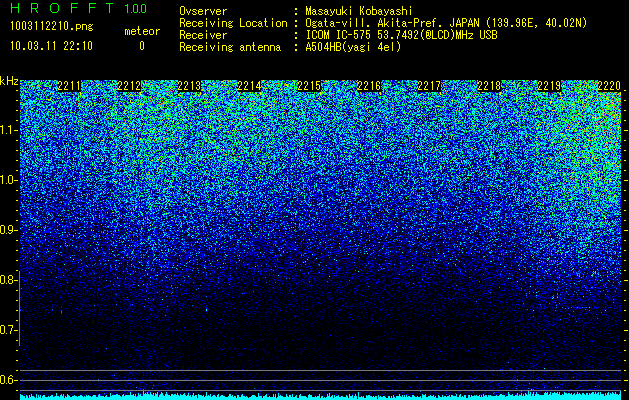Click the antenna text A504HB(yagi 4el)
Viewport: 629px width, 400px height.
tap(353, 47)
